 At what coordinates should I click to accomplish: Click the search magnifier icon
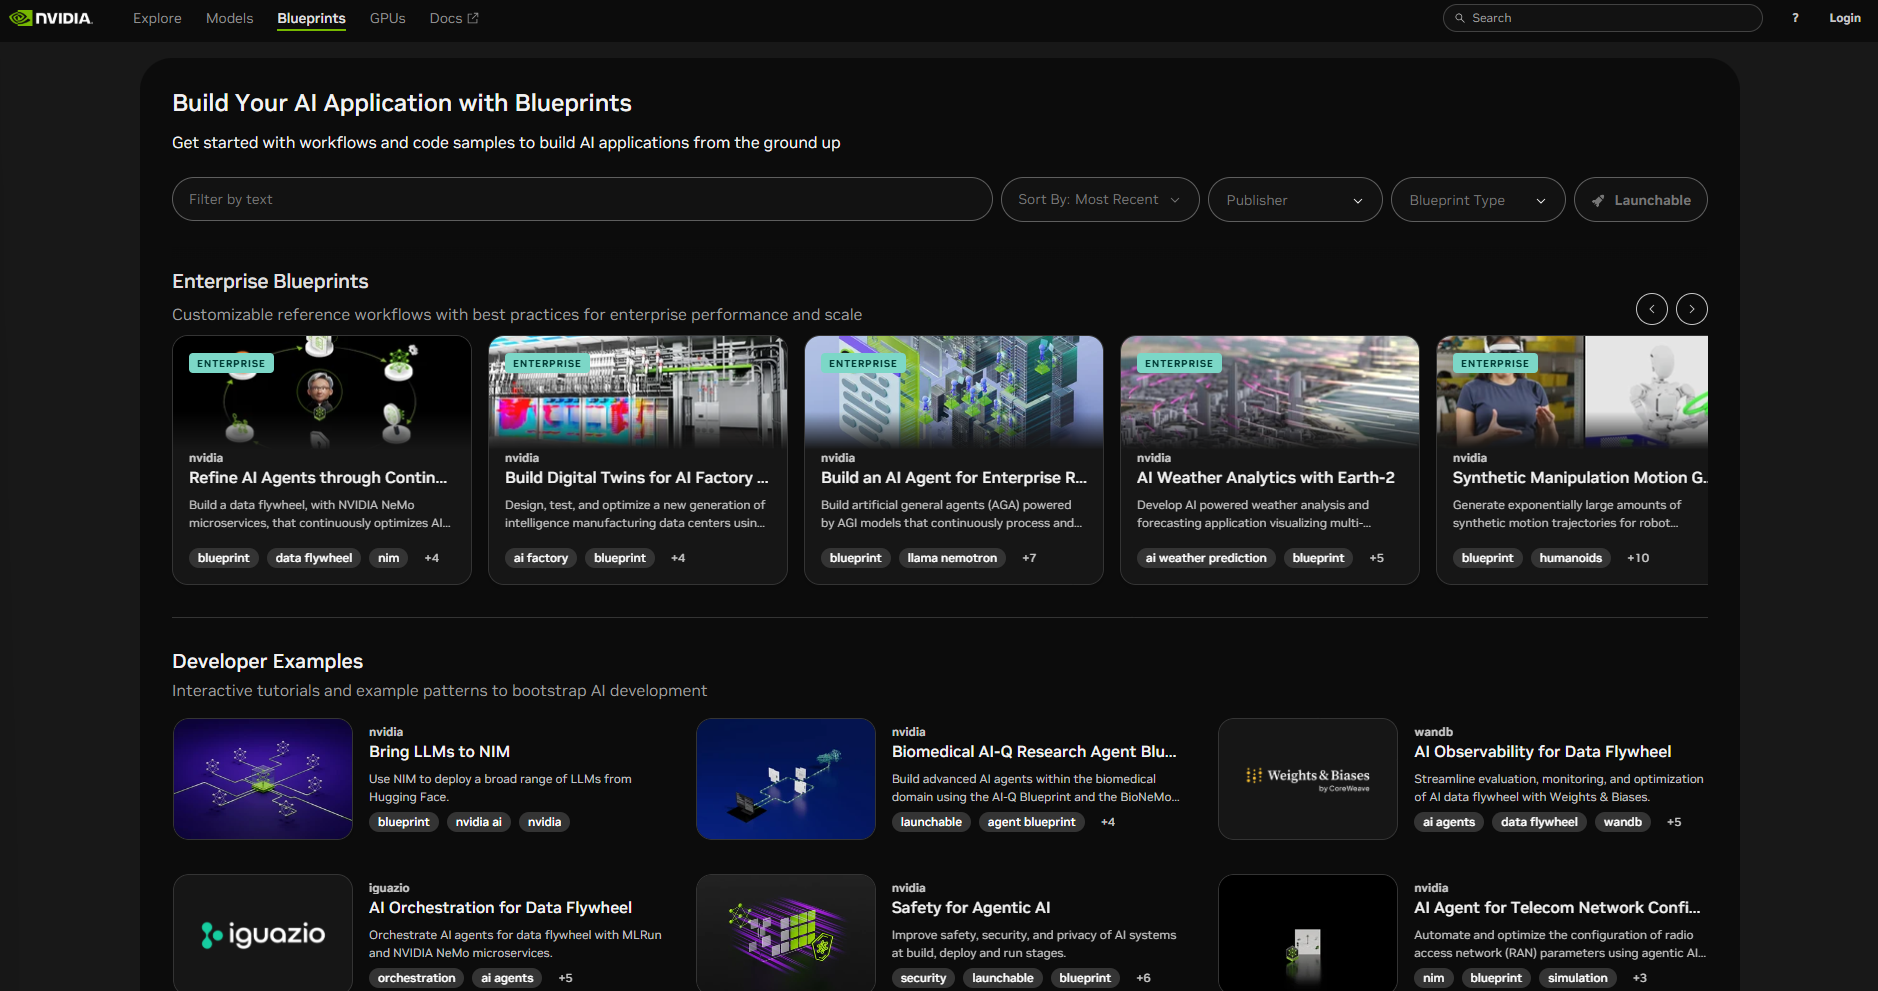1460,18
